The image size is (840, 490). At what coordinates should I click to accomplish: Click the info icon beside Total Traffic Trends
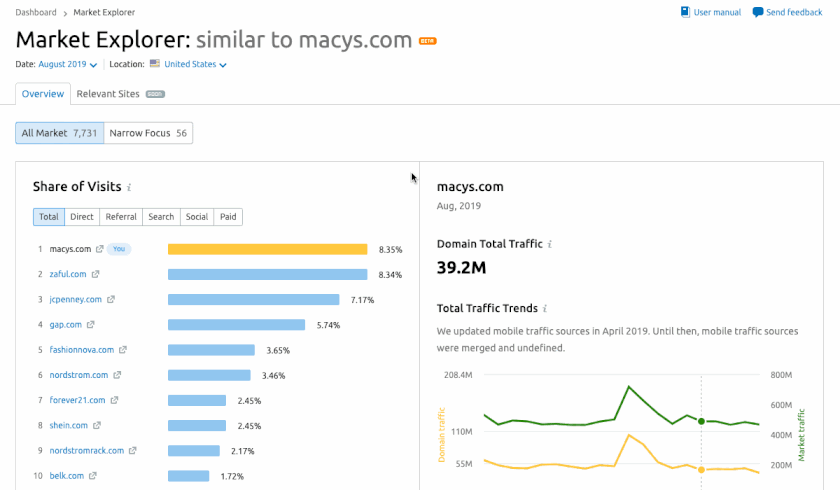(x=545, y=309)
